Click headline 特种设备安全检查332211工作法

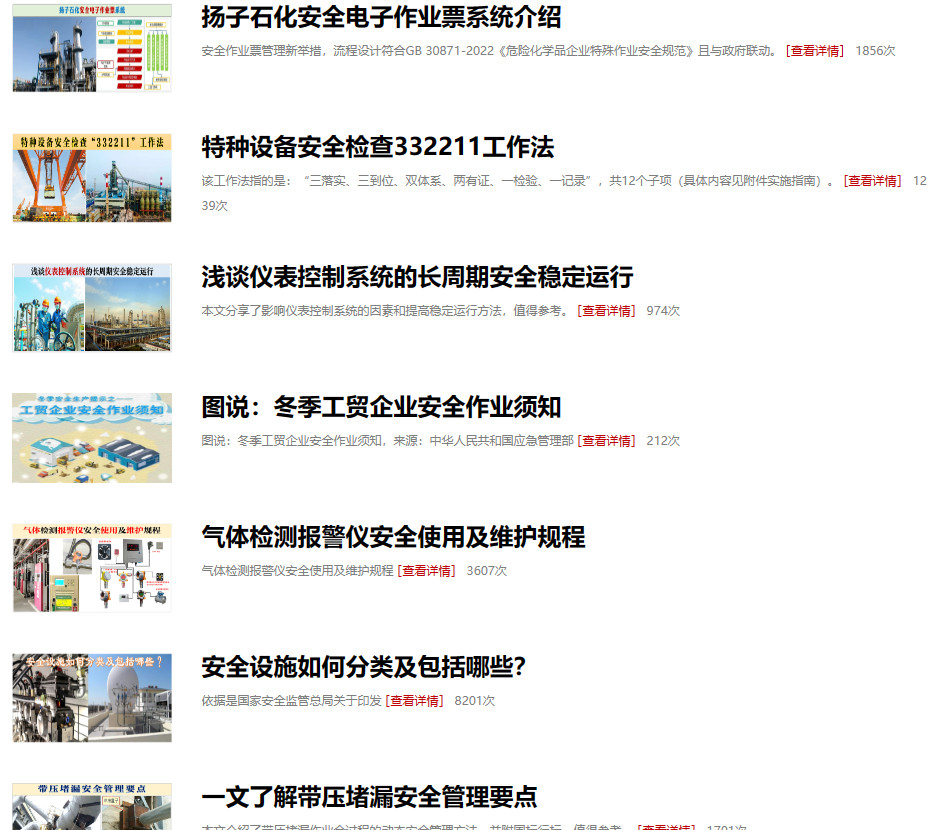(377, 147)
